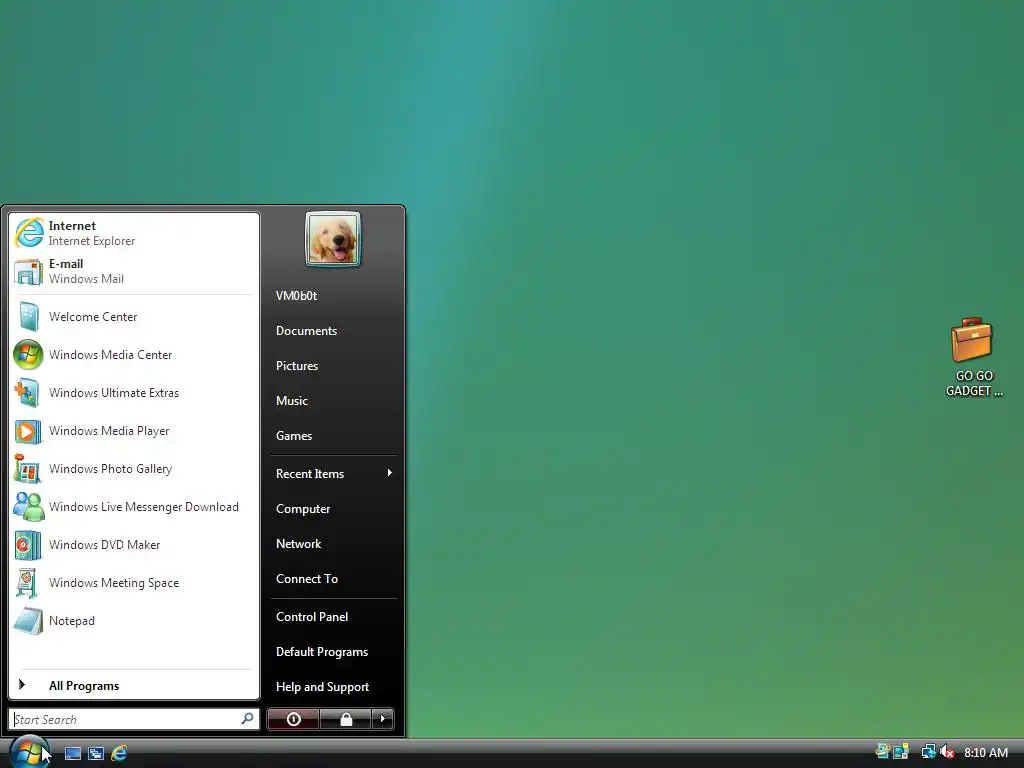Open Network from Start menu
Screen dimensions: 1024x768
(298, 544)
